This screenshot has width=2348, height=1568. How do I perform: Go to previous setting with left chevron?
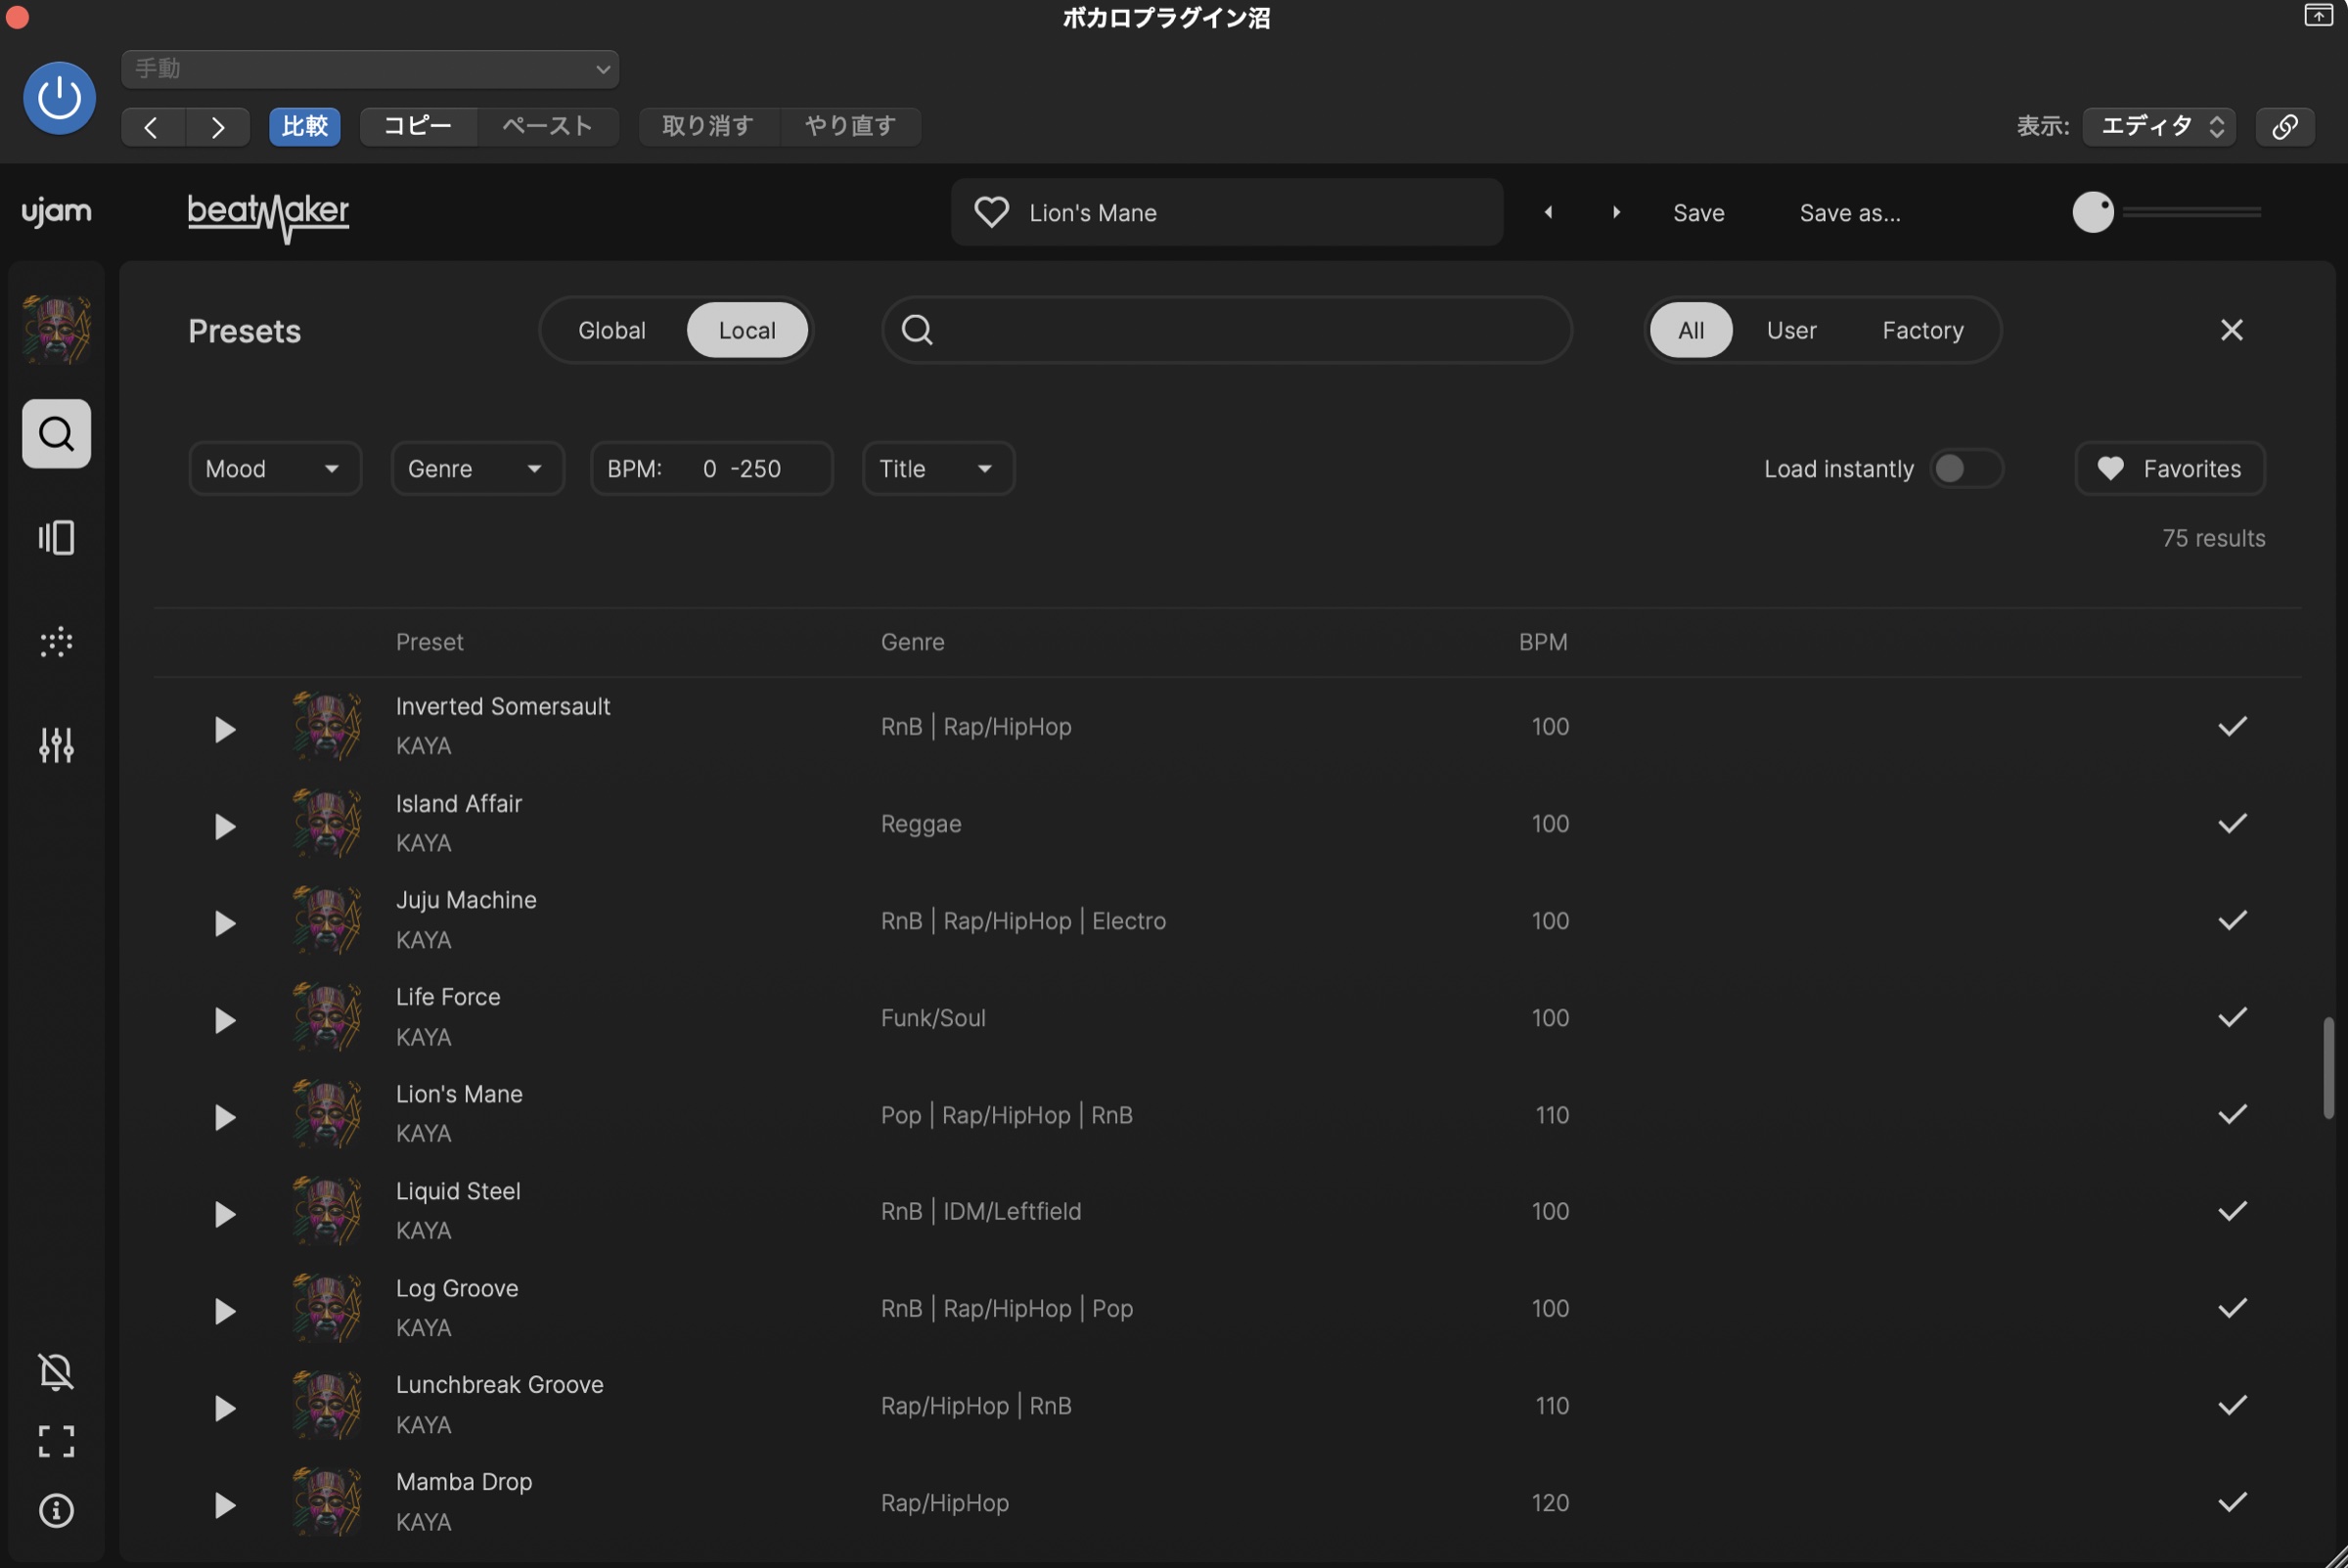(152, 127)
